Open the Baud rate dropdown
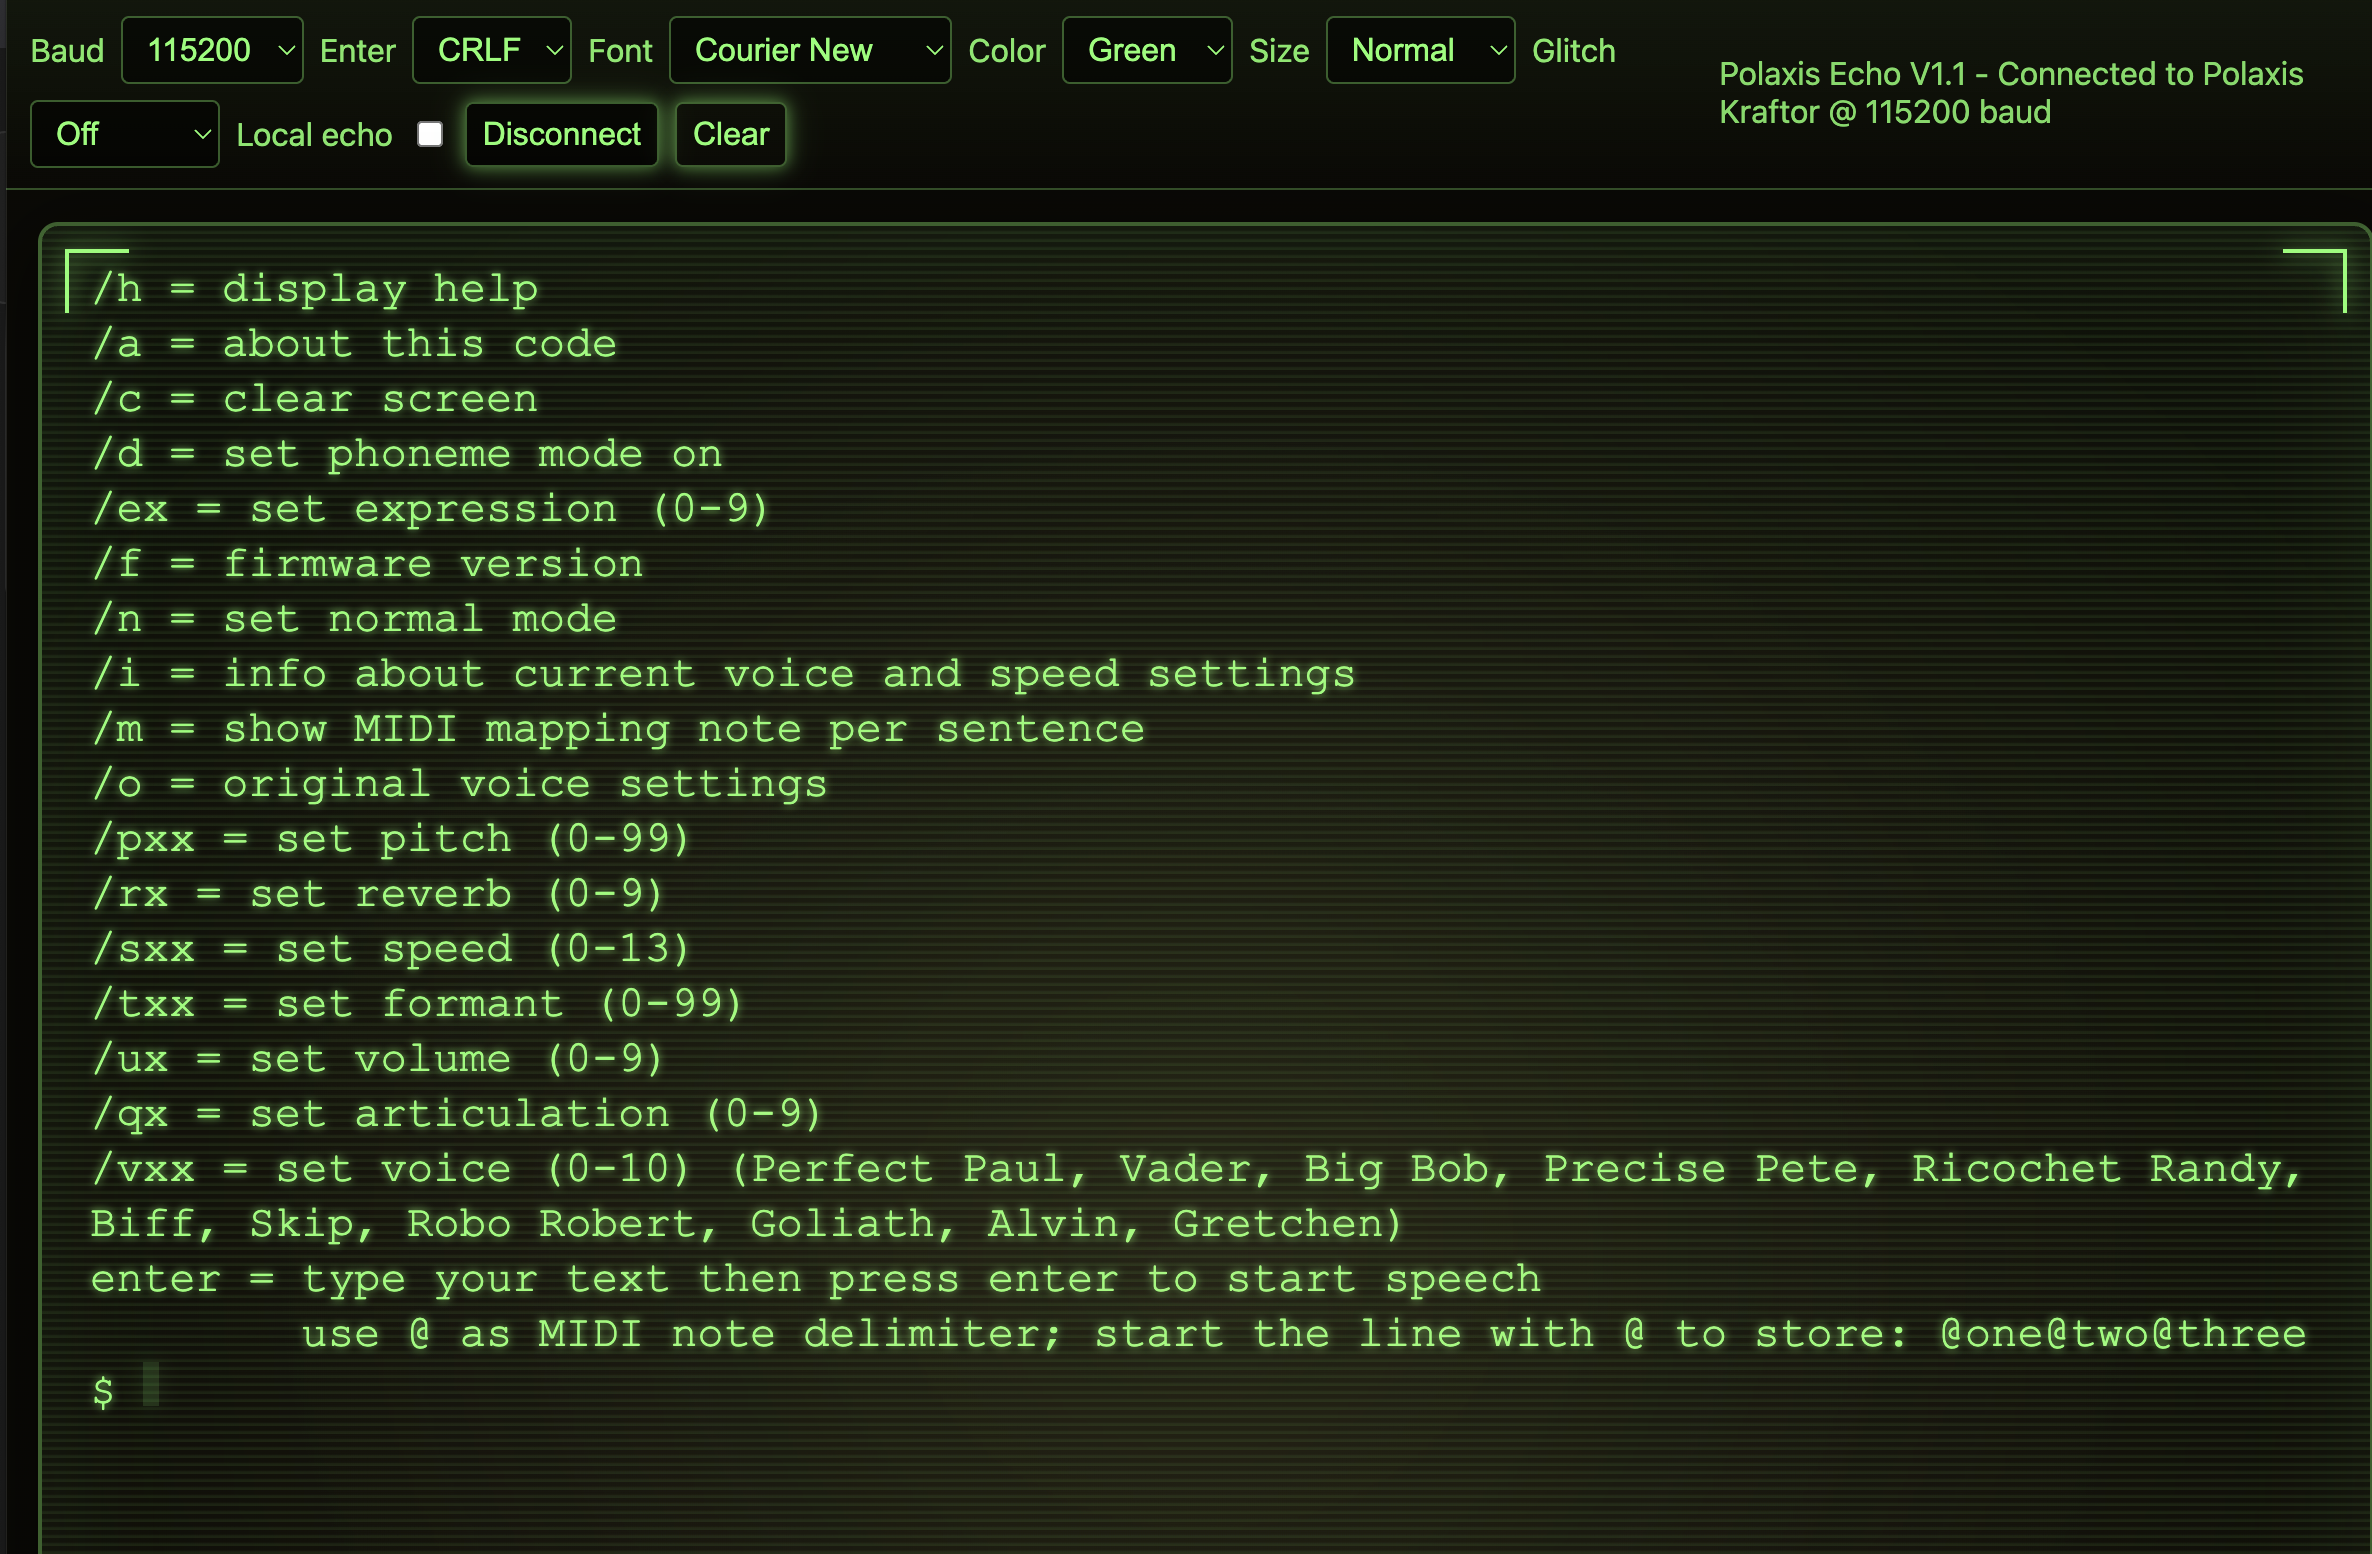The width and height of the screenshot is (2372, 1554). click(x=211, y=50)
